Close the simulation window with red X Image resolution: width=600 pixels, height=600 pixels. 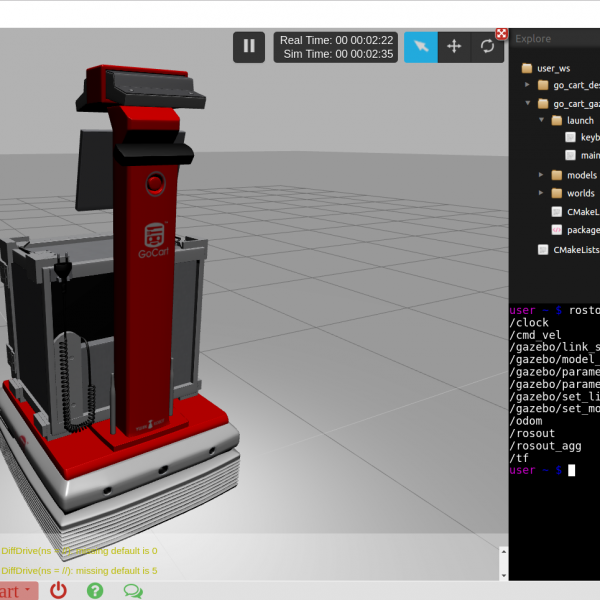click(x=501, y=34)
